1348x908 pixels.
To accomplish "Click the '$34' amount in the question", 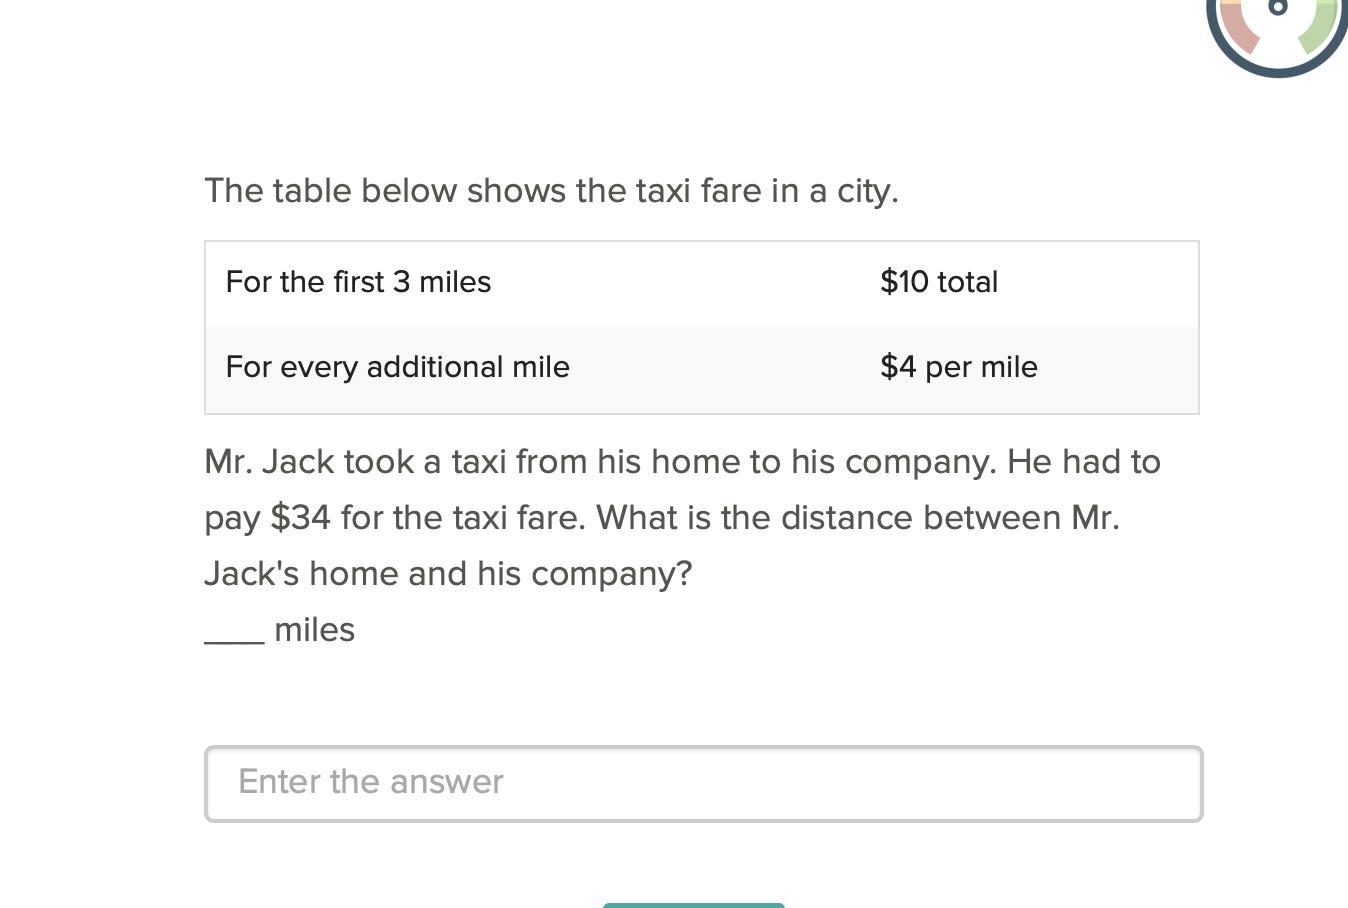I will tap(300, 518).
